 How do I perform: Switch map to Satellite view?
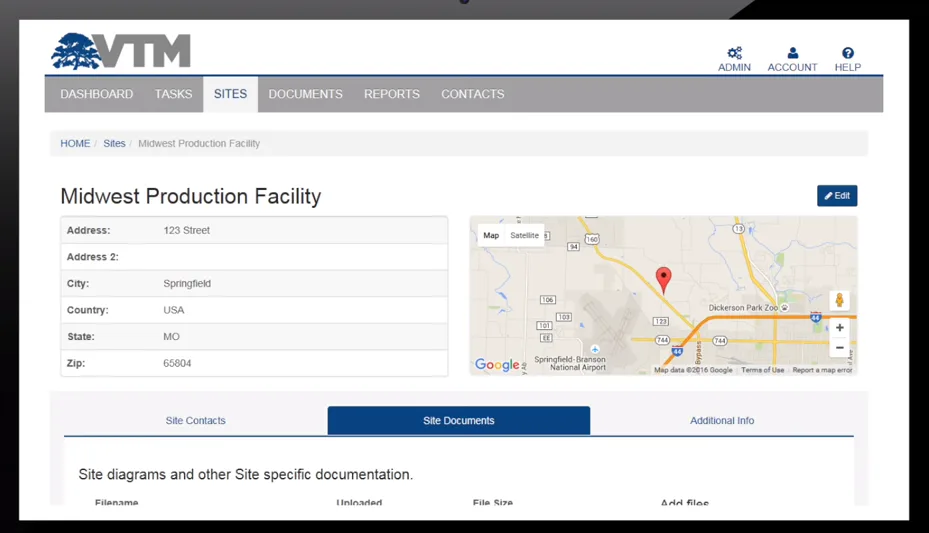coord(524,235)
